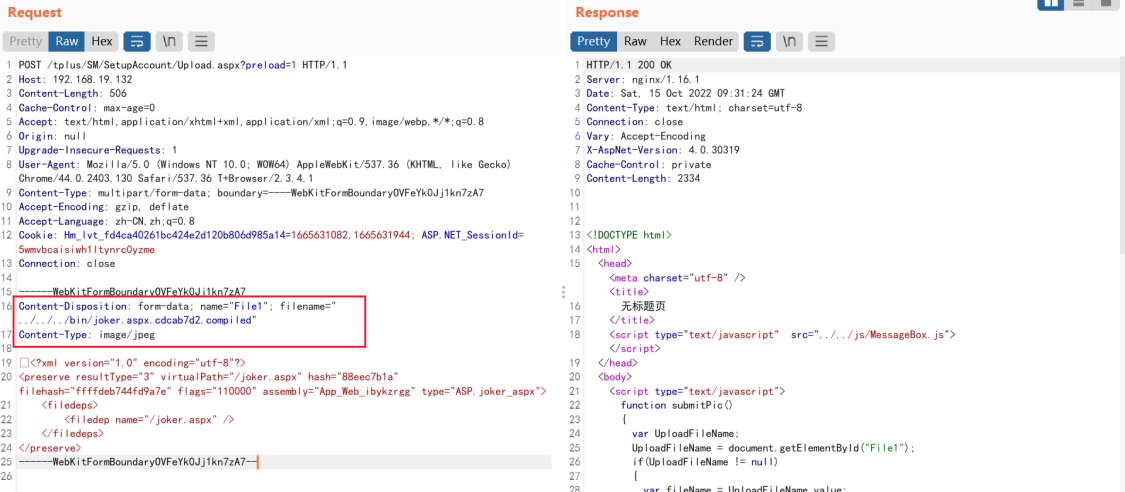Click the Cookie: Hm_lvt header line
The width and height of the screenshot is (1125, 492).
271,235
